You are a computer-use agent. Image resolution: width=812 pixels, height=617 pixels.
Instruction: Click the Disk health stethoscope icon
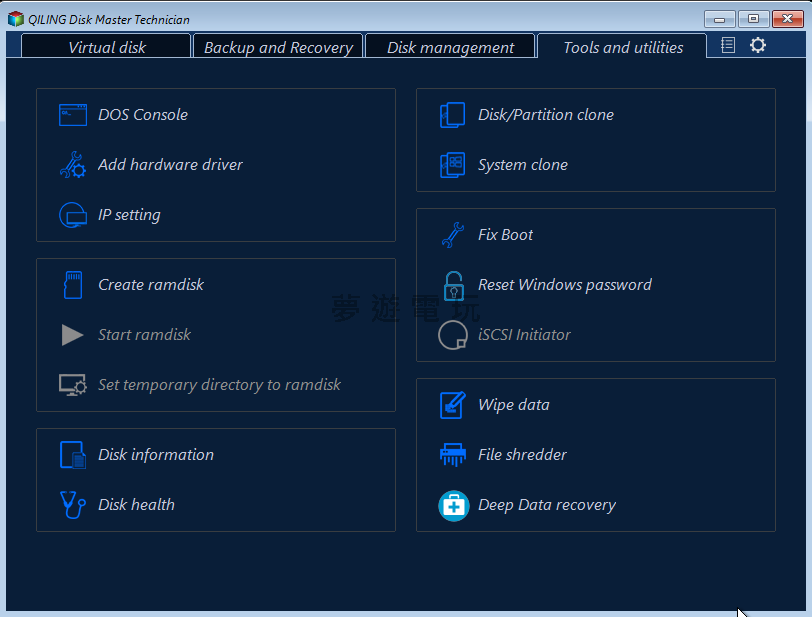click(x=73, y=505)
